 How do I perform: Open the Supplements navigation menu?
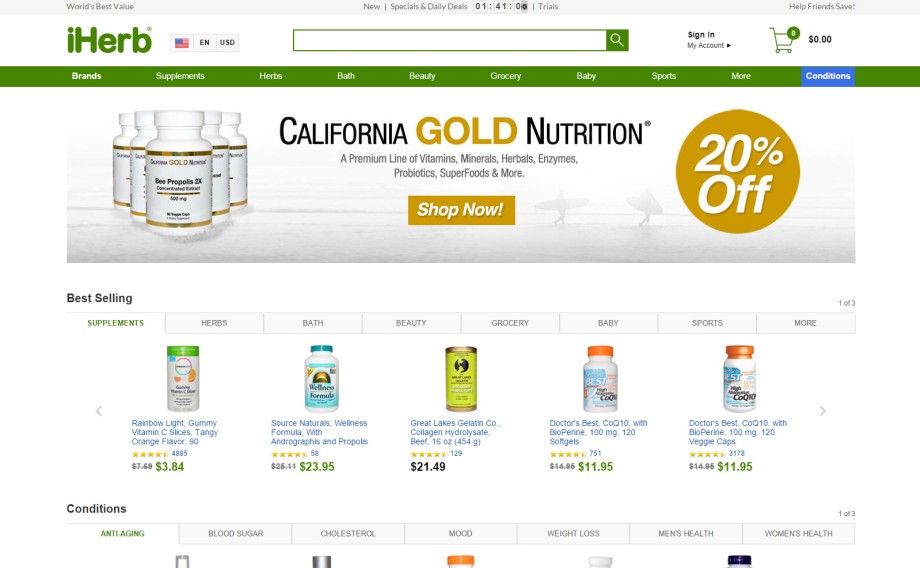180,76
